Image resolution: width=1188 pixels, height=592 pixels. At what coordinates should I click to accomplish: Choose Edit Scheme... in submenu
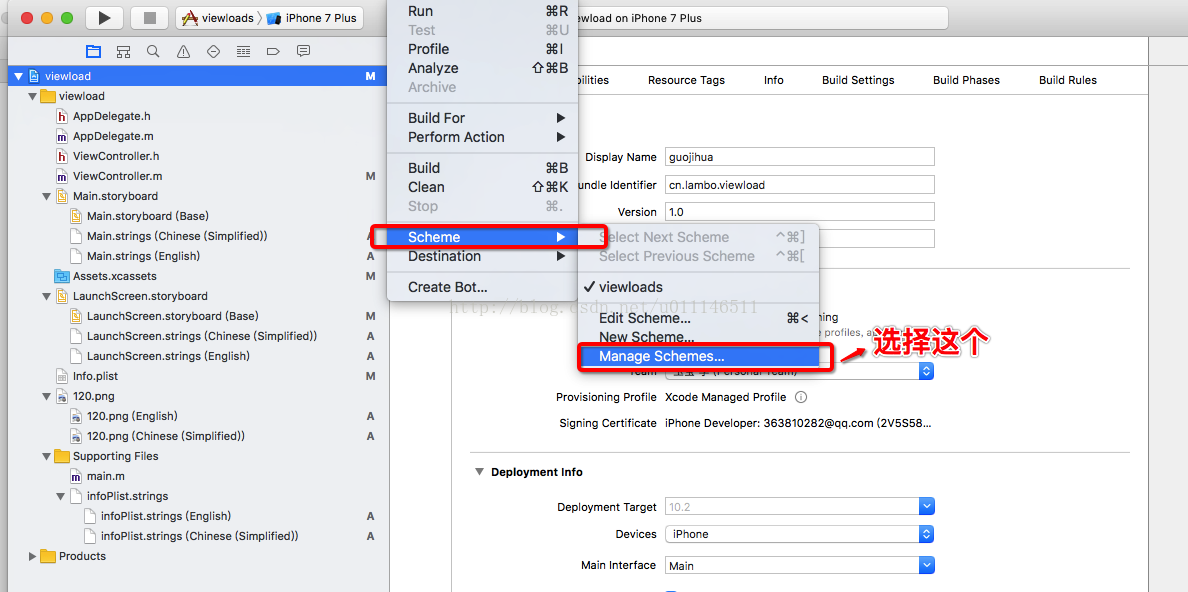pos(699,318)
